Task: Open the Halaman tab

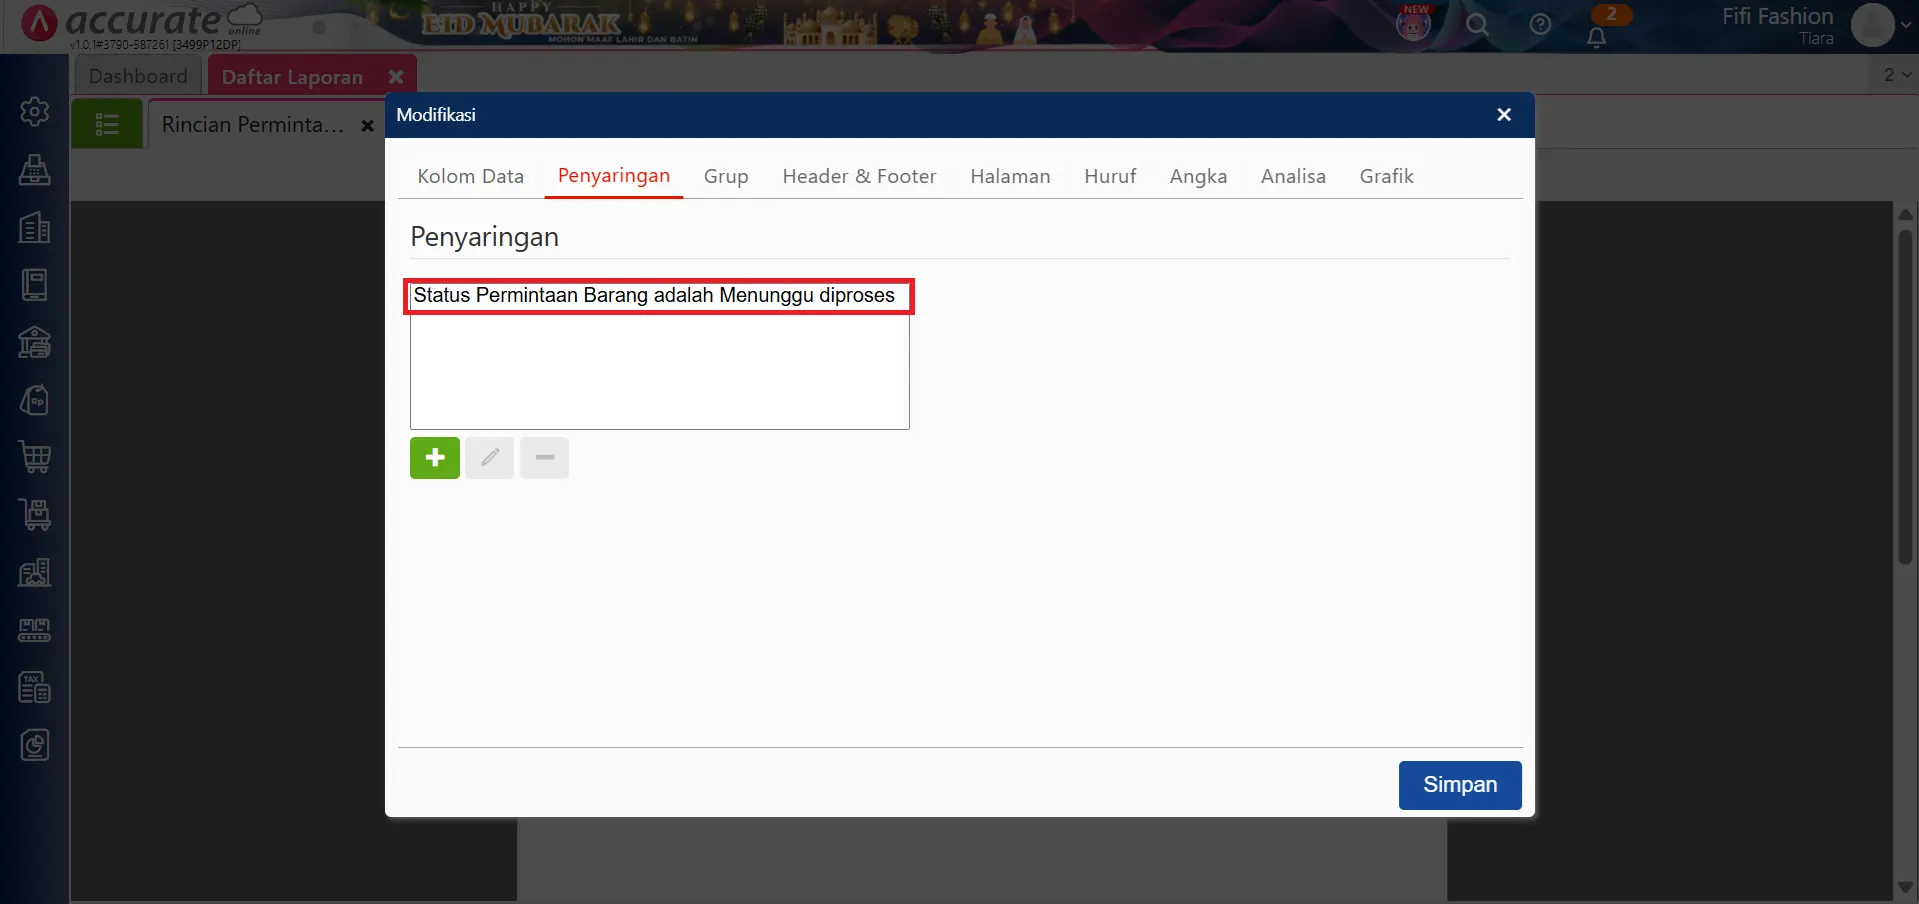Action: click(x=1010, y=176)
